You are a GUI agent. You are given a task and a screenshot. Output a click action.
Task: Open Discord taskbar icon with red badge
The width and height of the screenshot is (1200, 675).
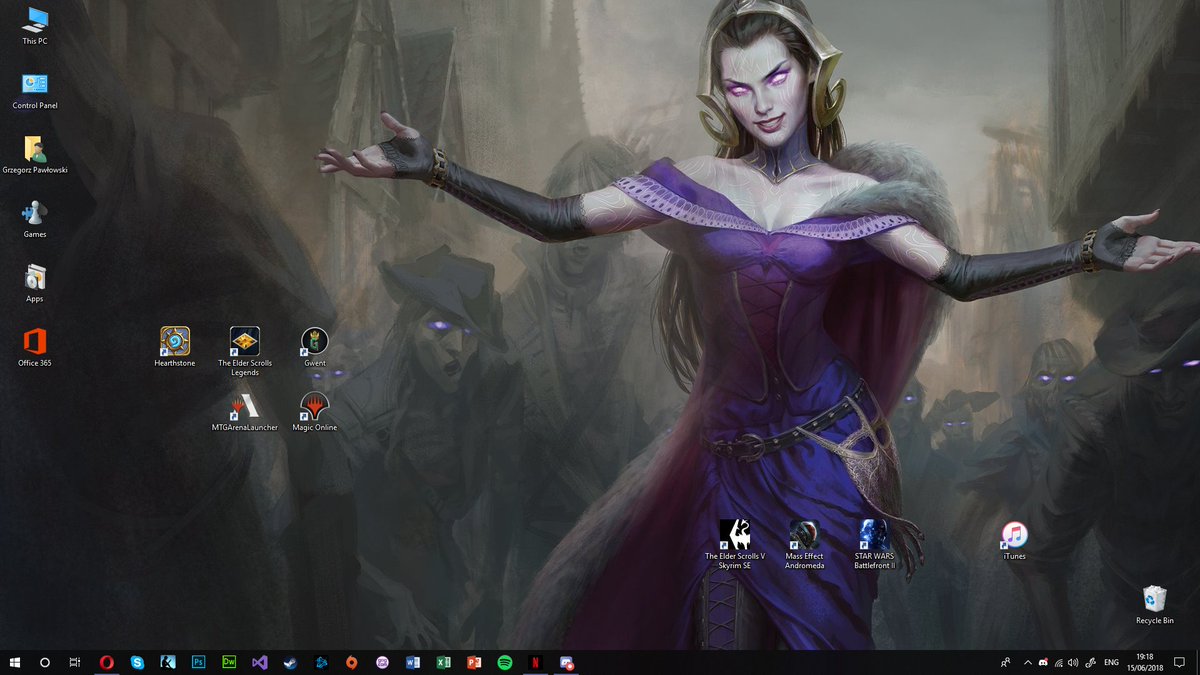point(567,662)
